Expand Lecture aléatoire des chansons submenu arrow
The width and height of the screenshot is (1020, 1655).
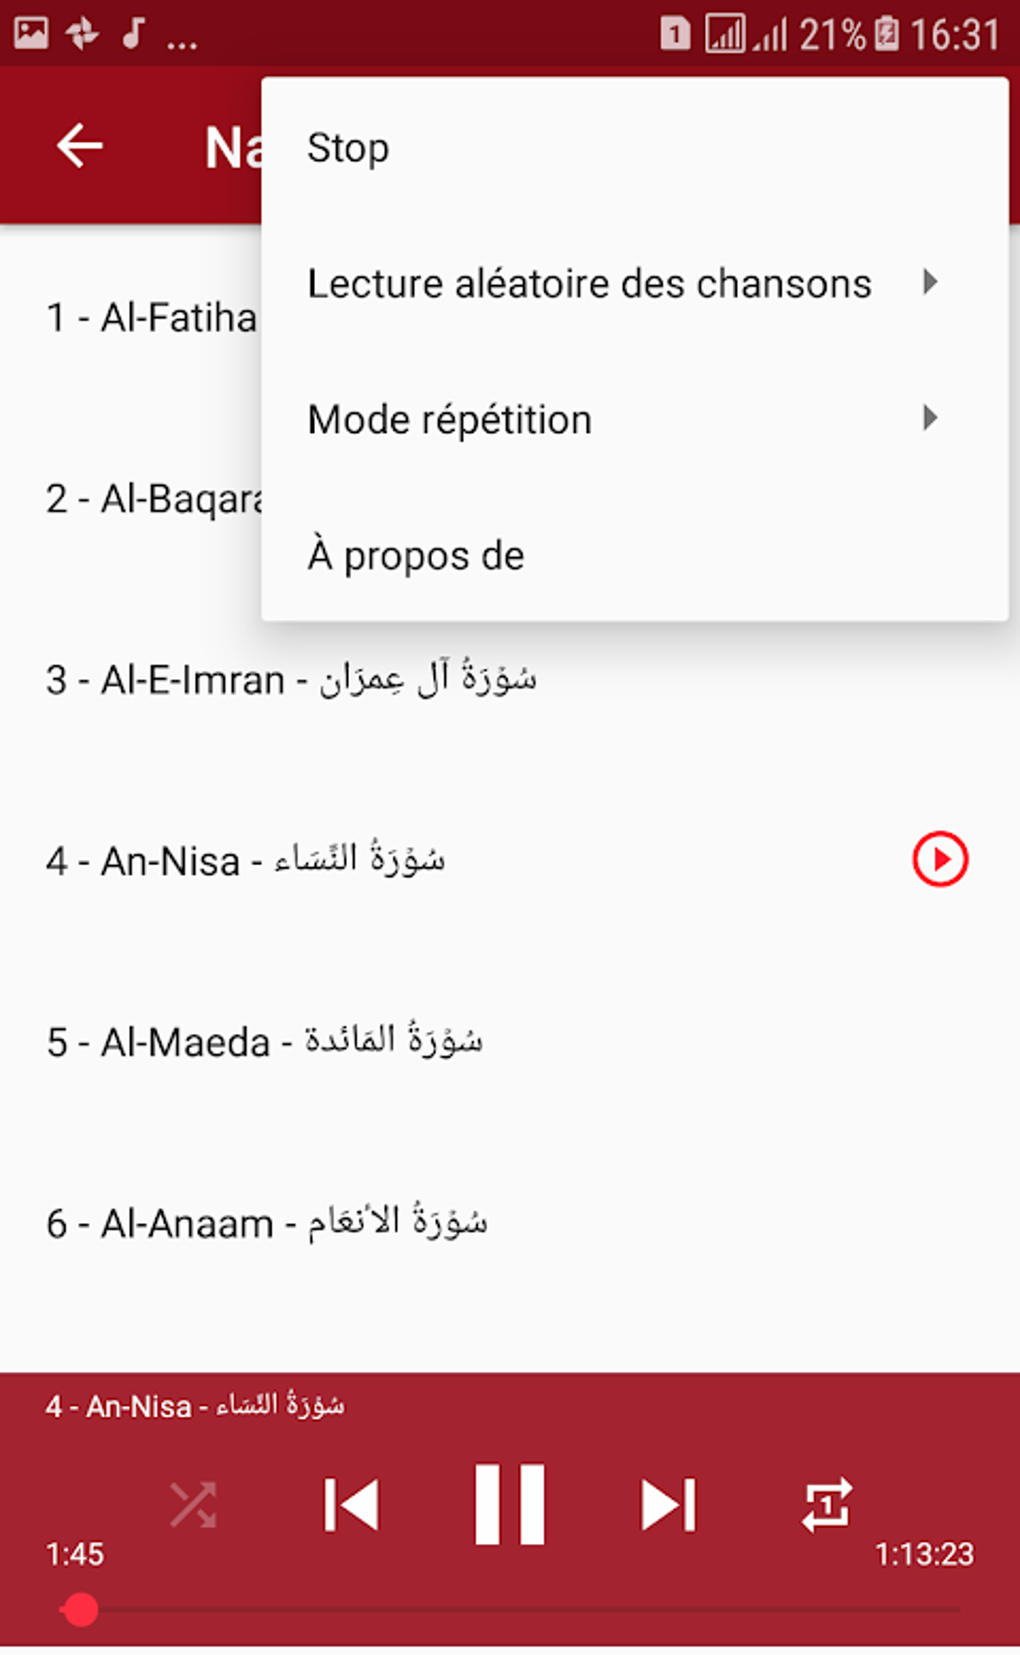coord(930,282)
